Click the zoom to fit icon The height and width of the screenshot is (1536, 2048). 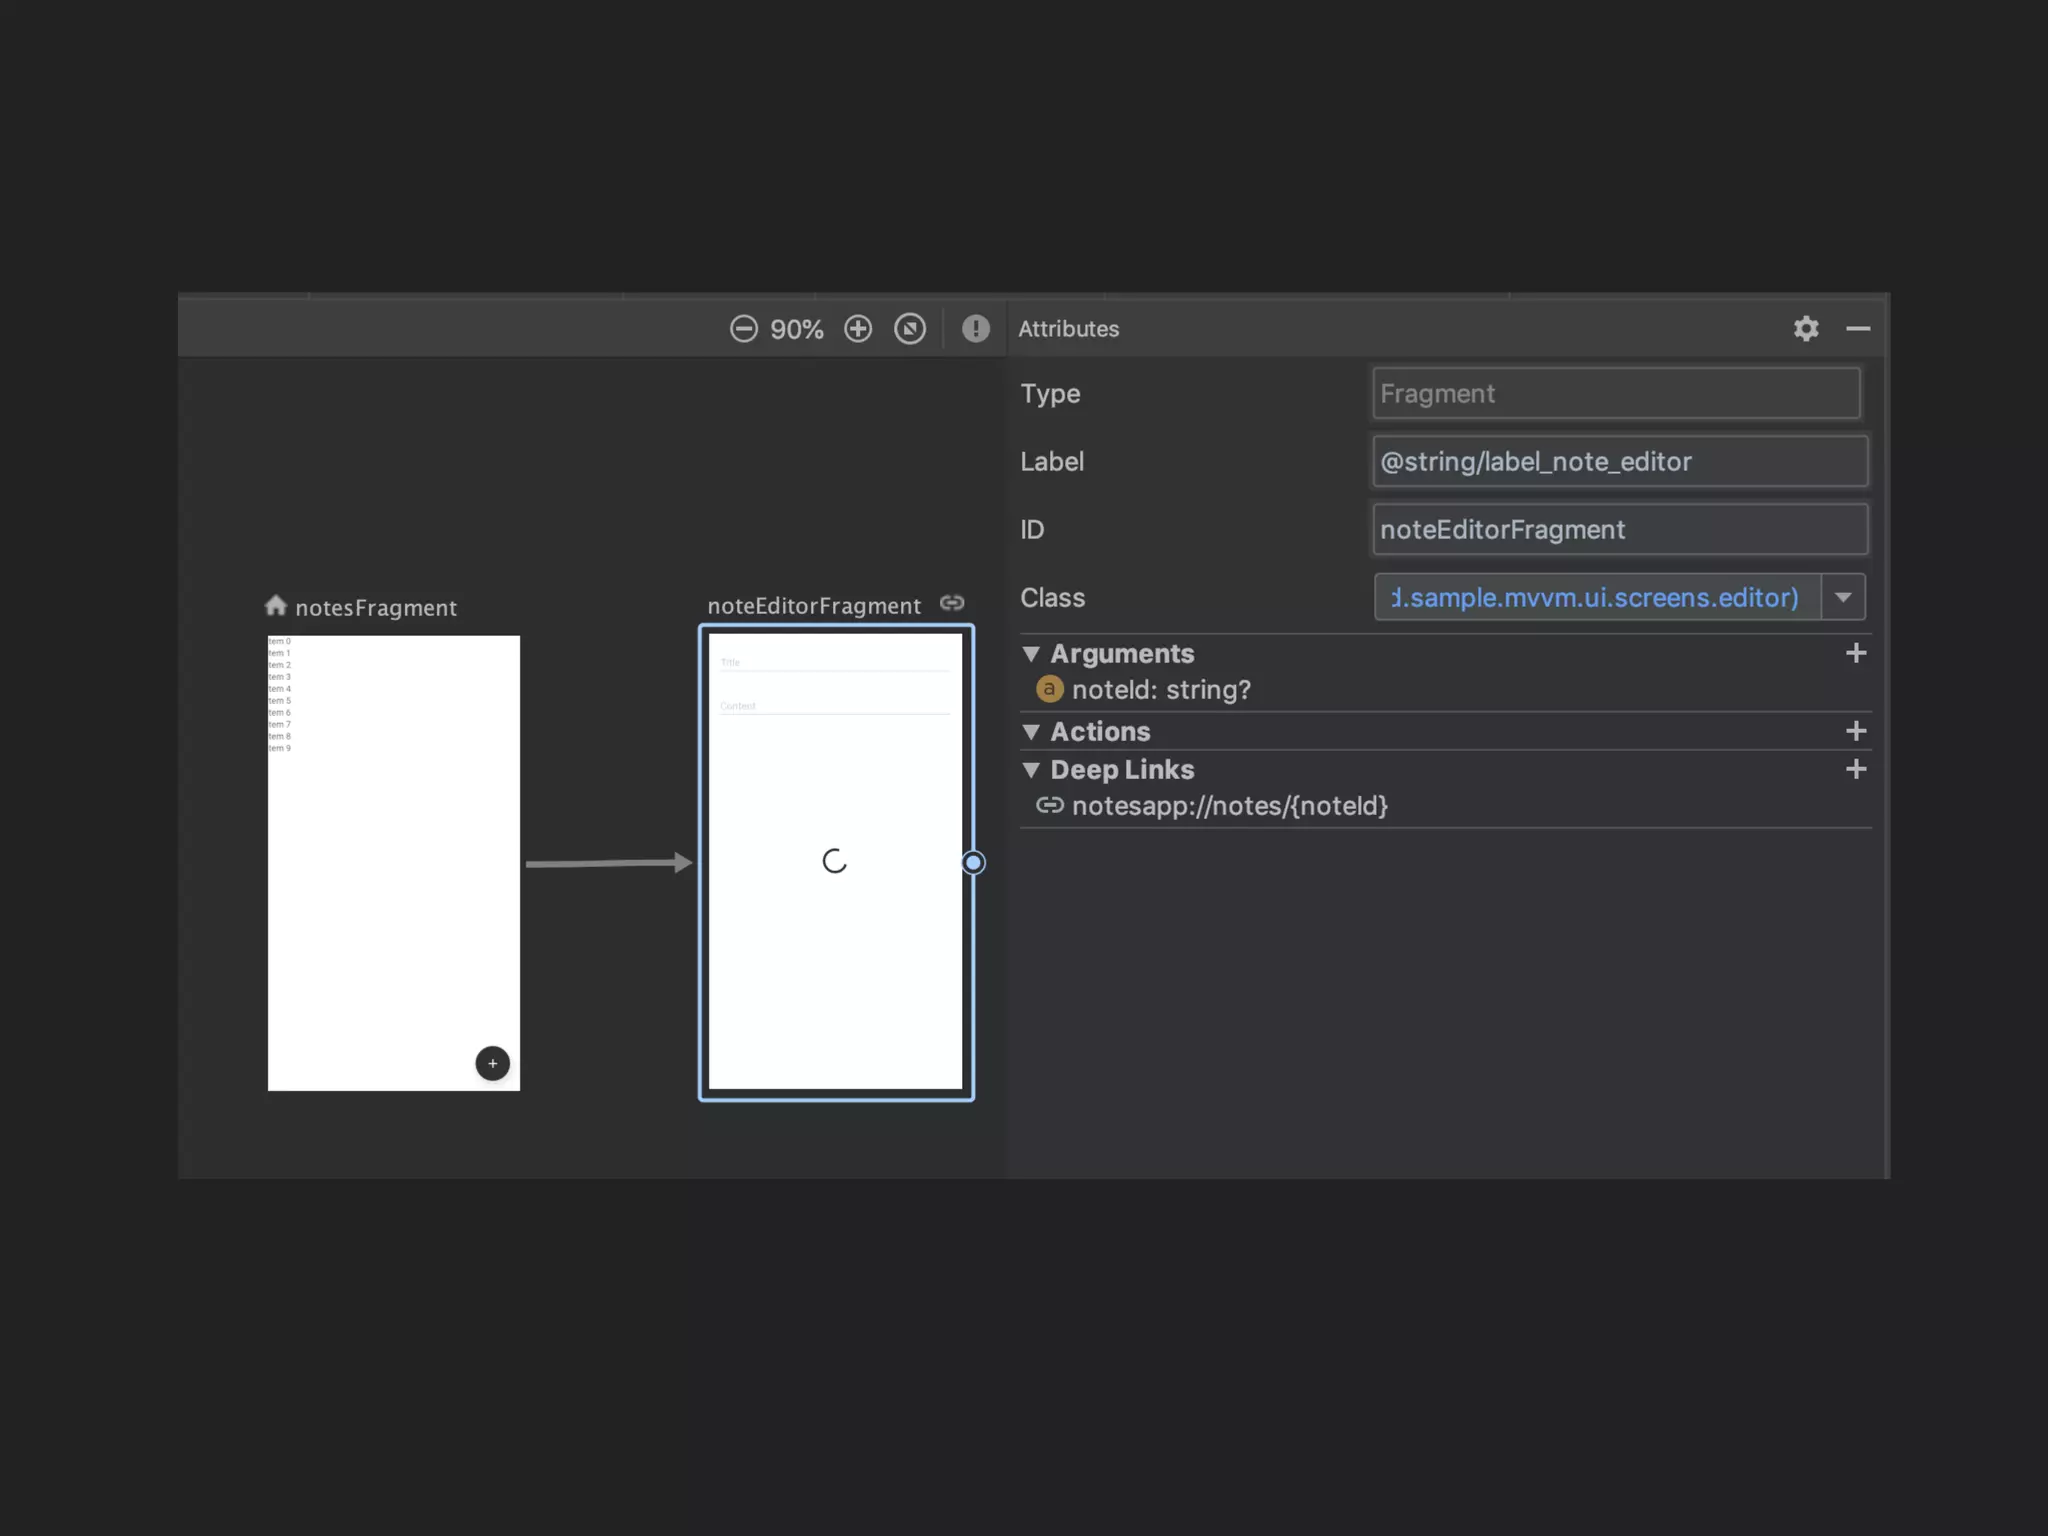click(x=910, y=329)
